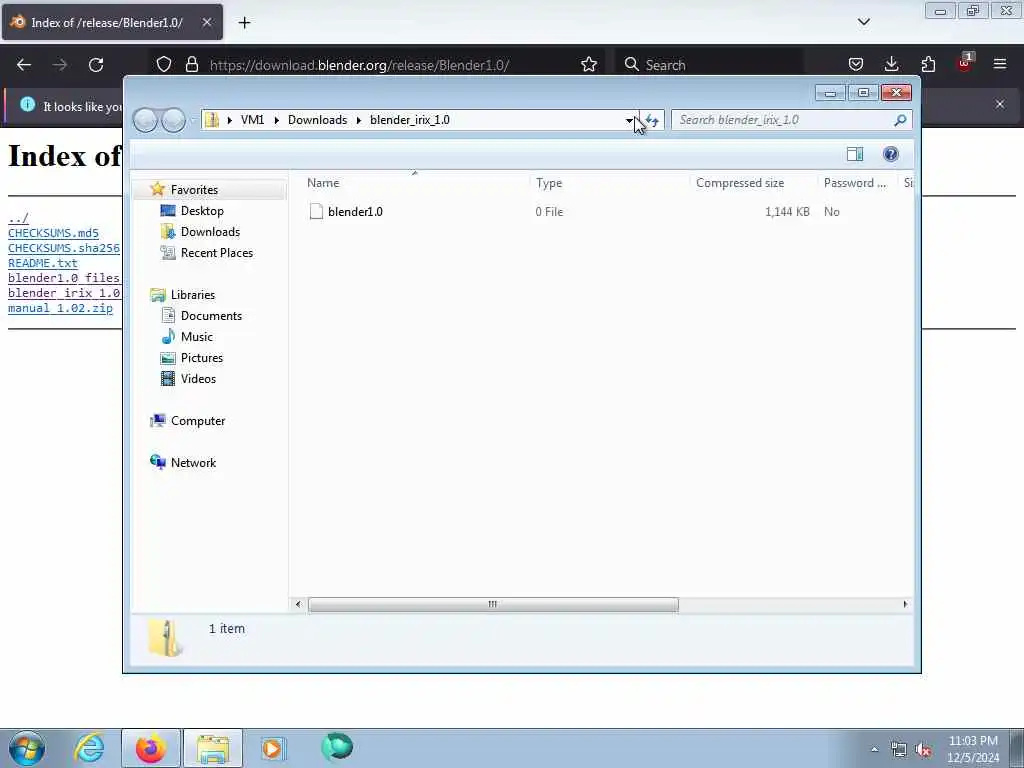This screenshot has height=768, width=1024.
Task: Toggle the preview pane button
Action: (x=855, y=154)
